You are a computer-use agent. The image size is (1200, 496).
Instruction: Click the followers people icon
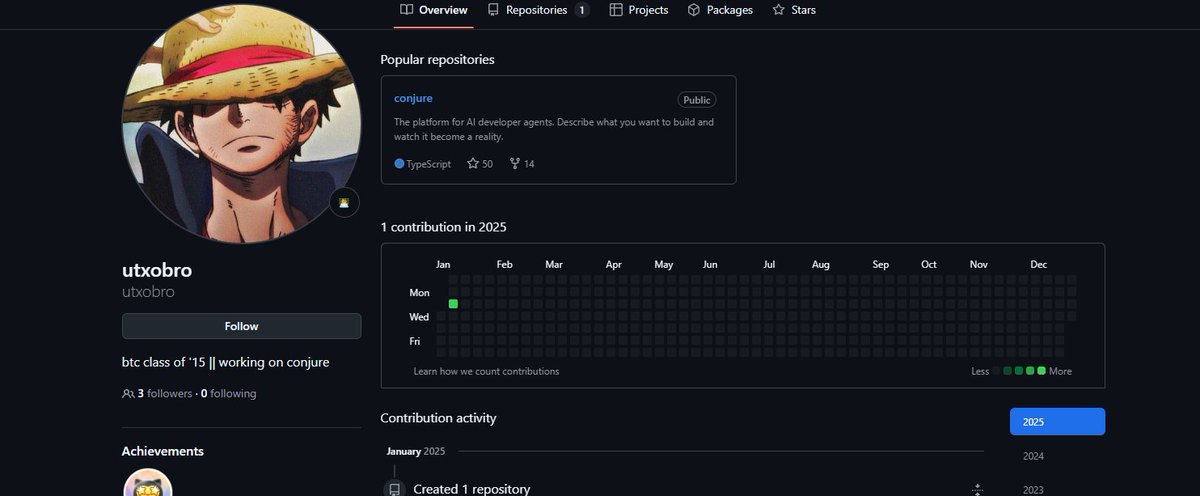(x=128, y=394)
